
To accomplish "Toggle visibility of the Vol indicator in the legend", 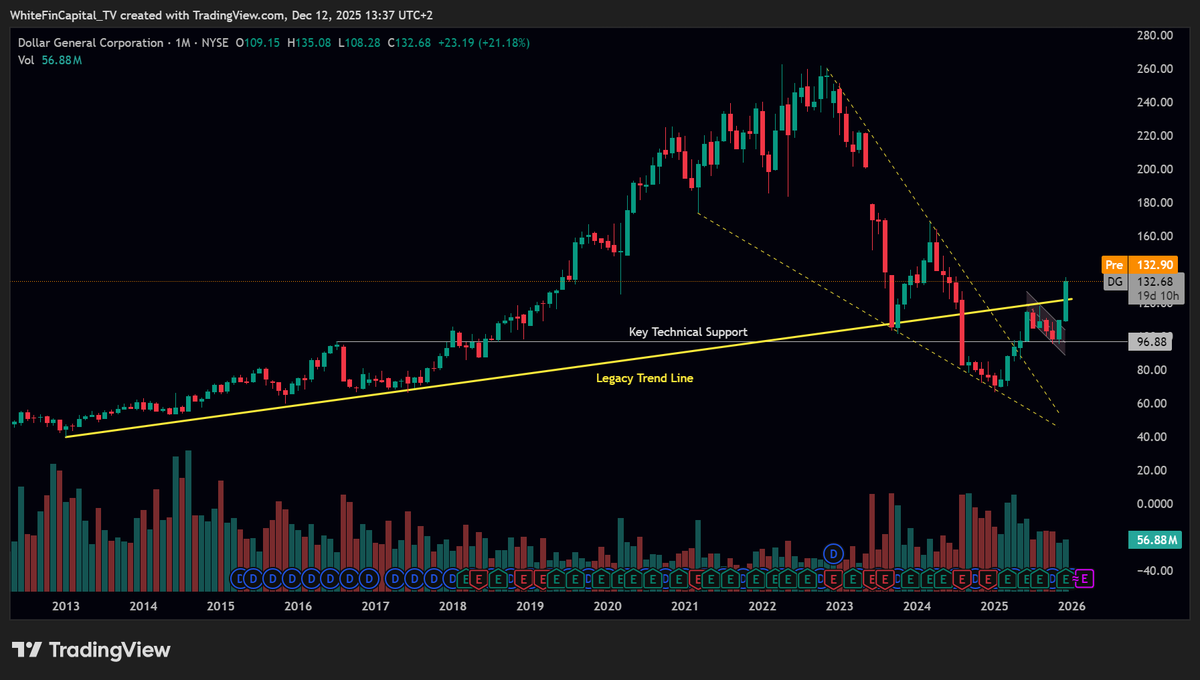I will click(24, 61).
